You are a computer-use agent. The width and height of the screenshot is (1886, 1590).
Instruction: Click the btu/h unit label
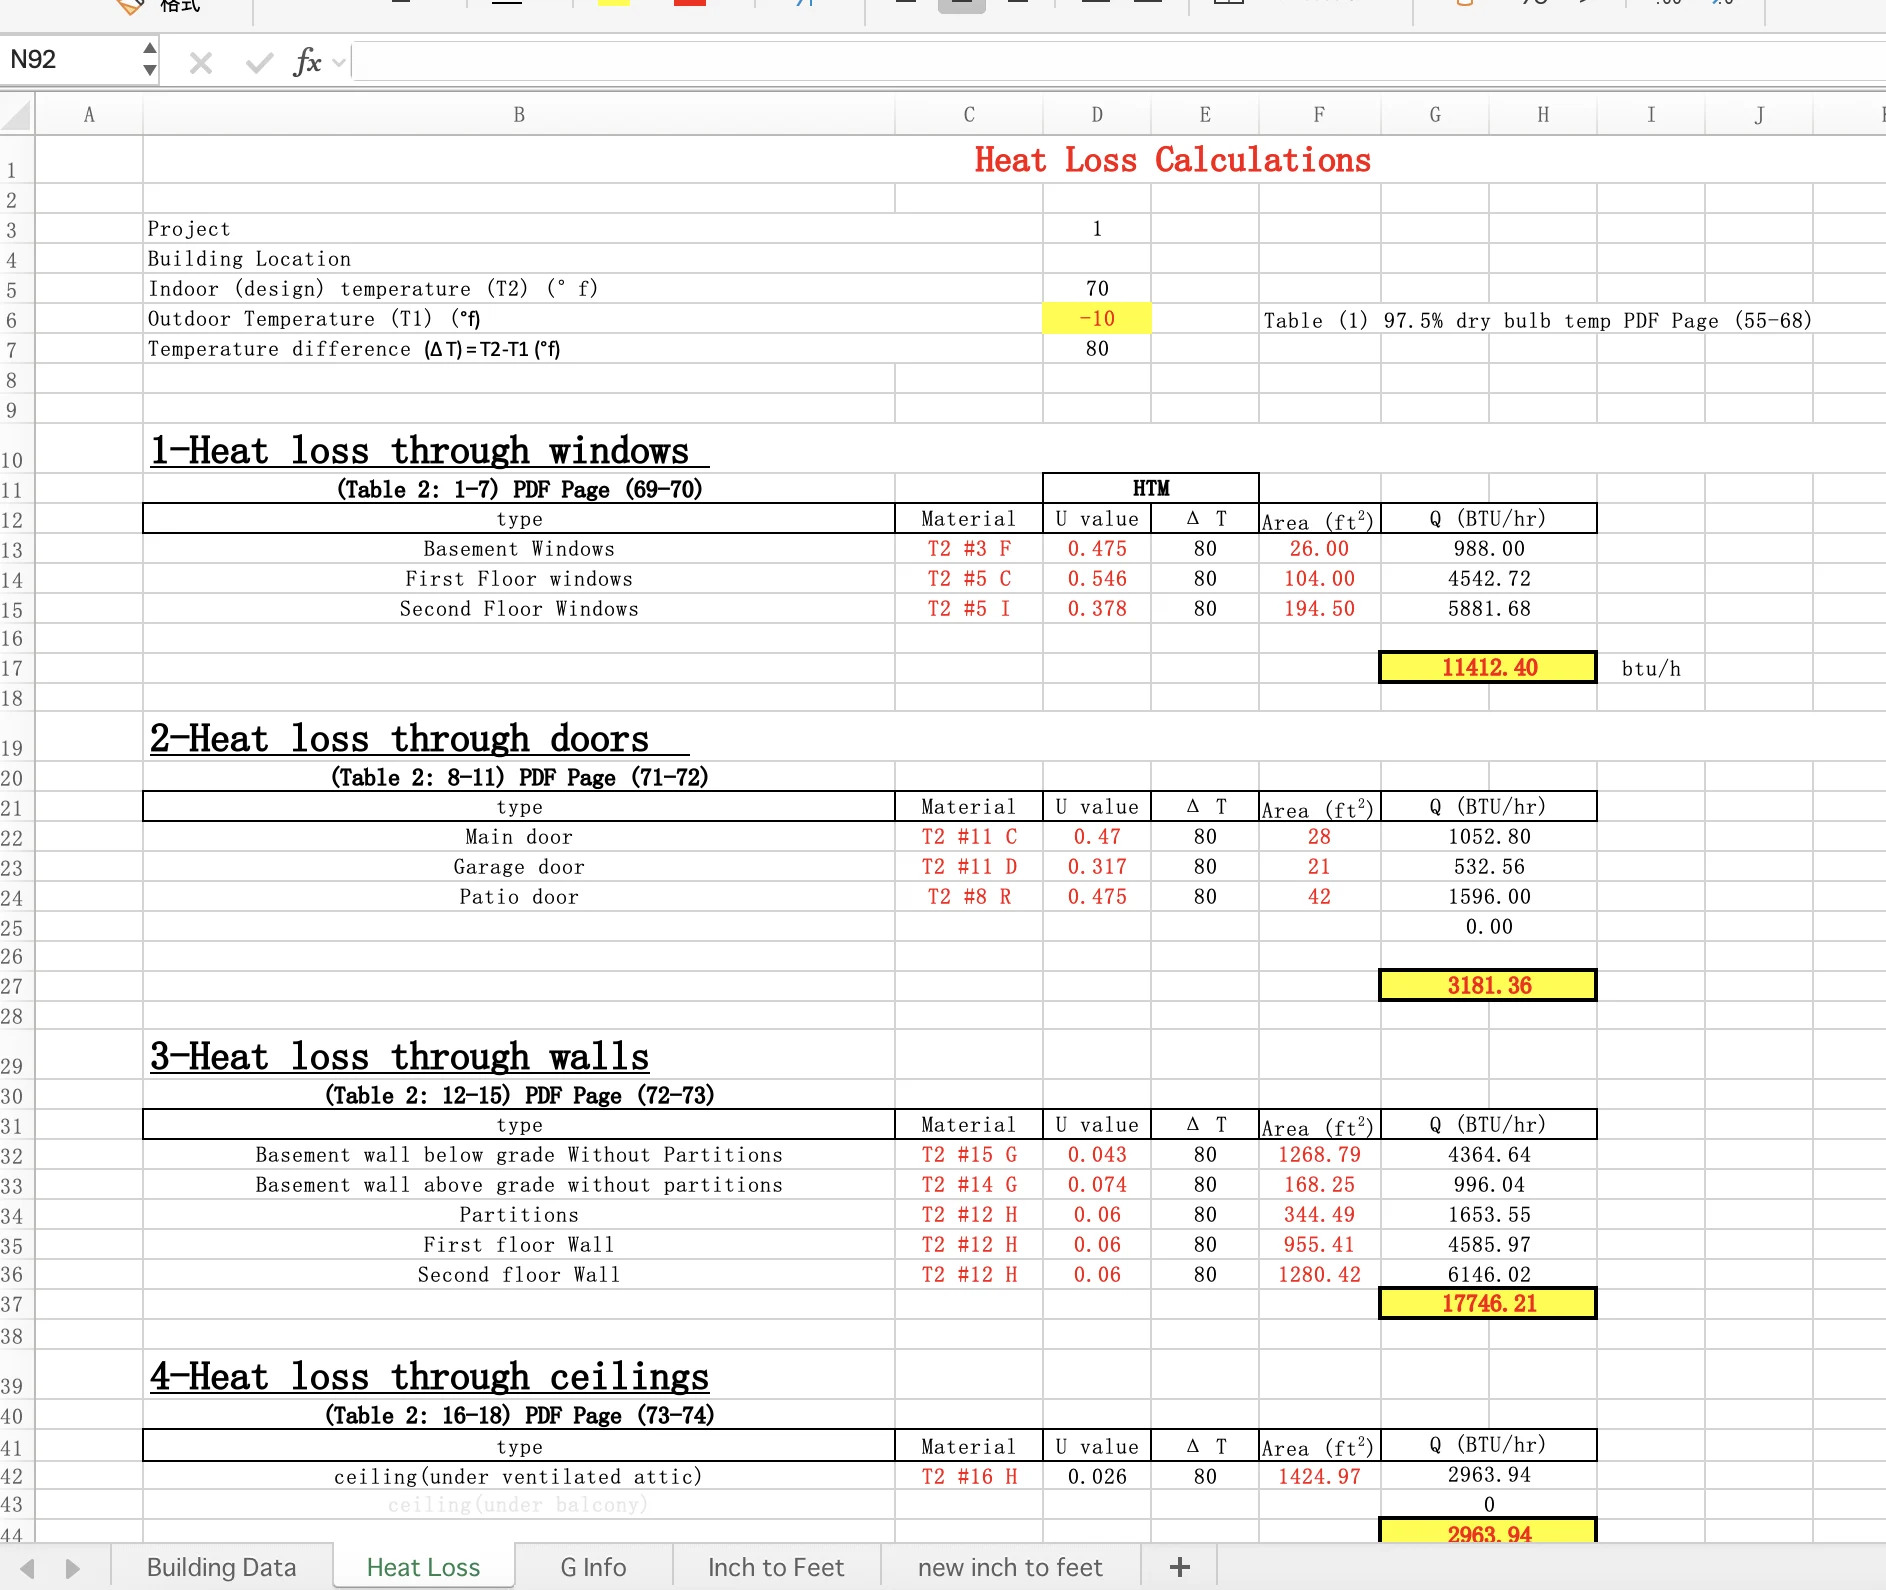[1651, 668]
